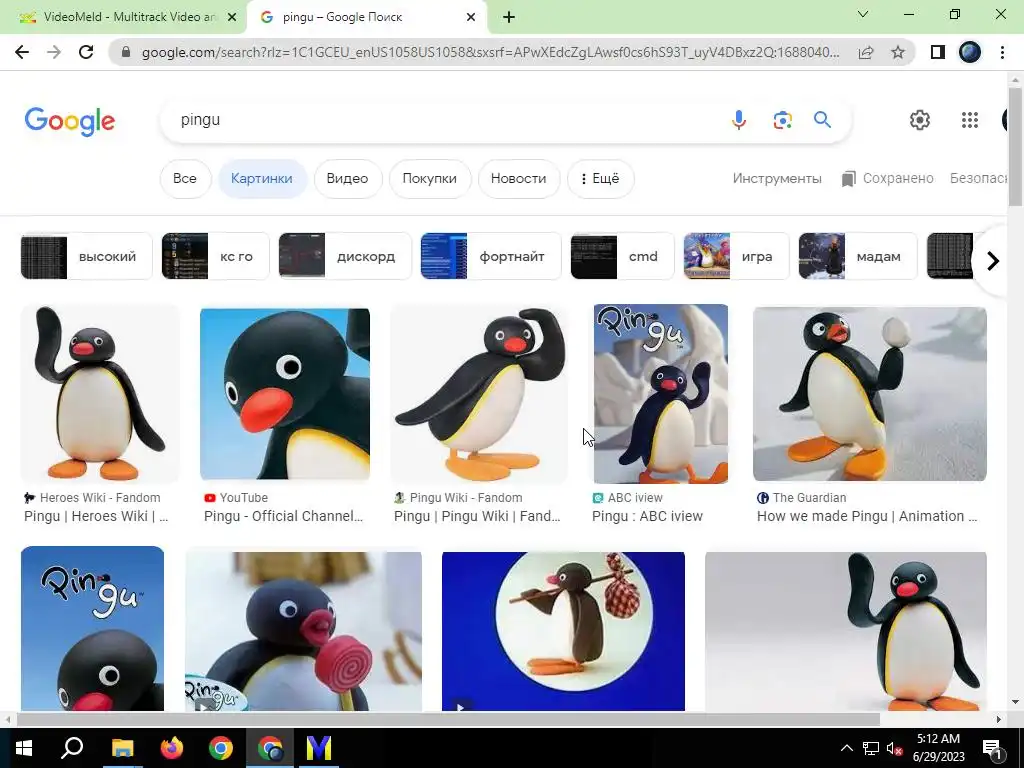Image resolution: width=1024 pixels, height=768 pixels.
Task: Open VideoMeld app in the taskbar
Action: [319, 748]
